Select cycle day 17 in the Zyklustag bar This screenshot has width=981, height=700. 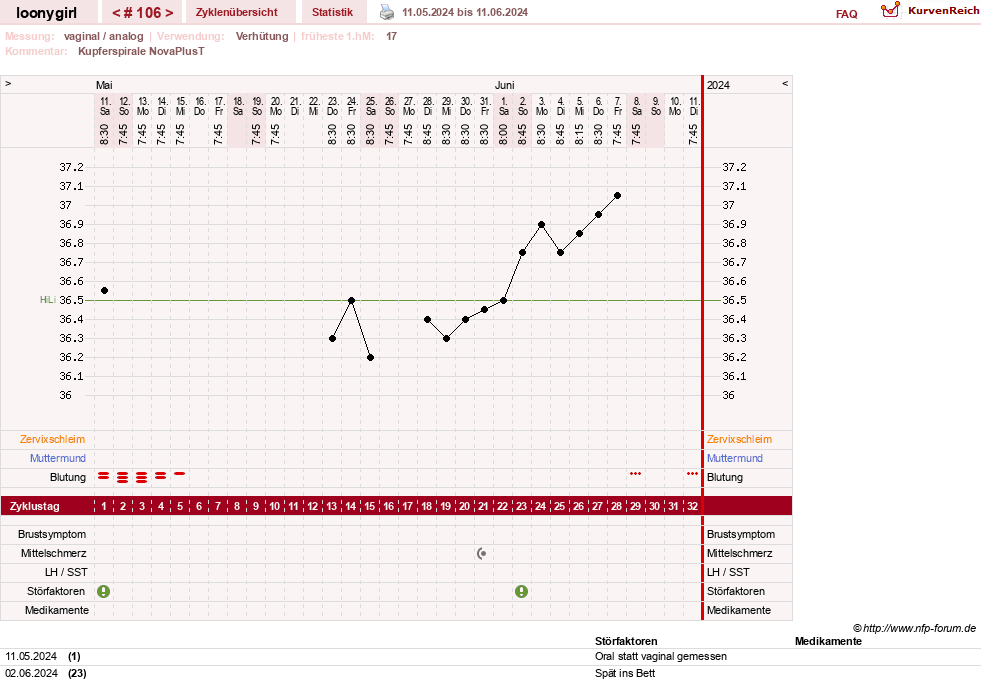[407, 506]
